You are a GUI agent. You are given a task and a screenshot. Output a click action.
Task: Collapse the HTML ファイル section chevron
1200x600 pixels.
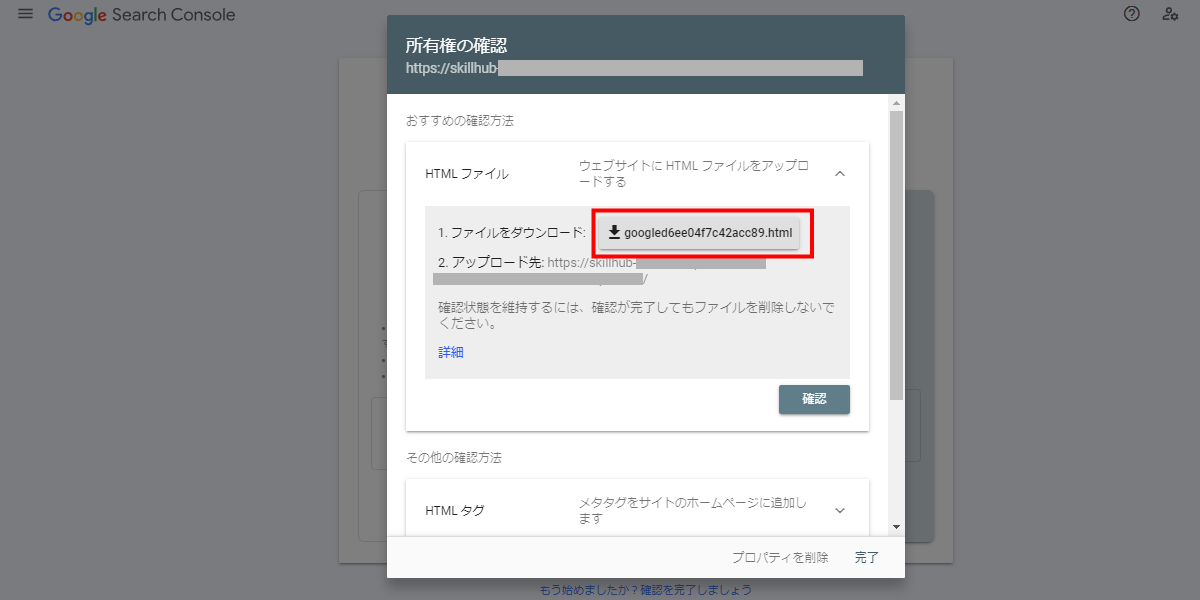point(840,173)
